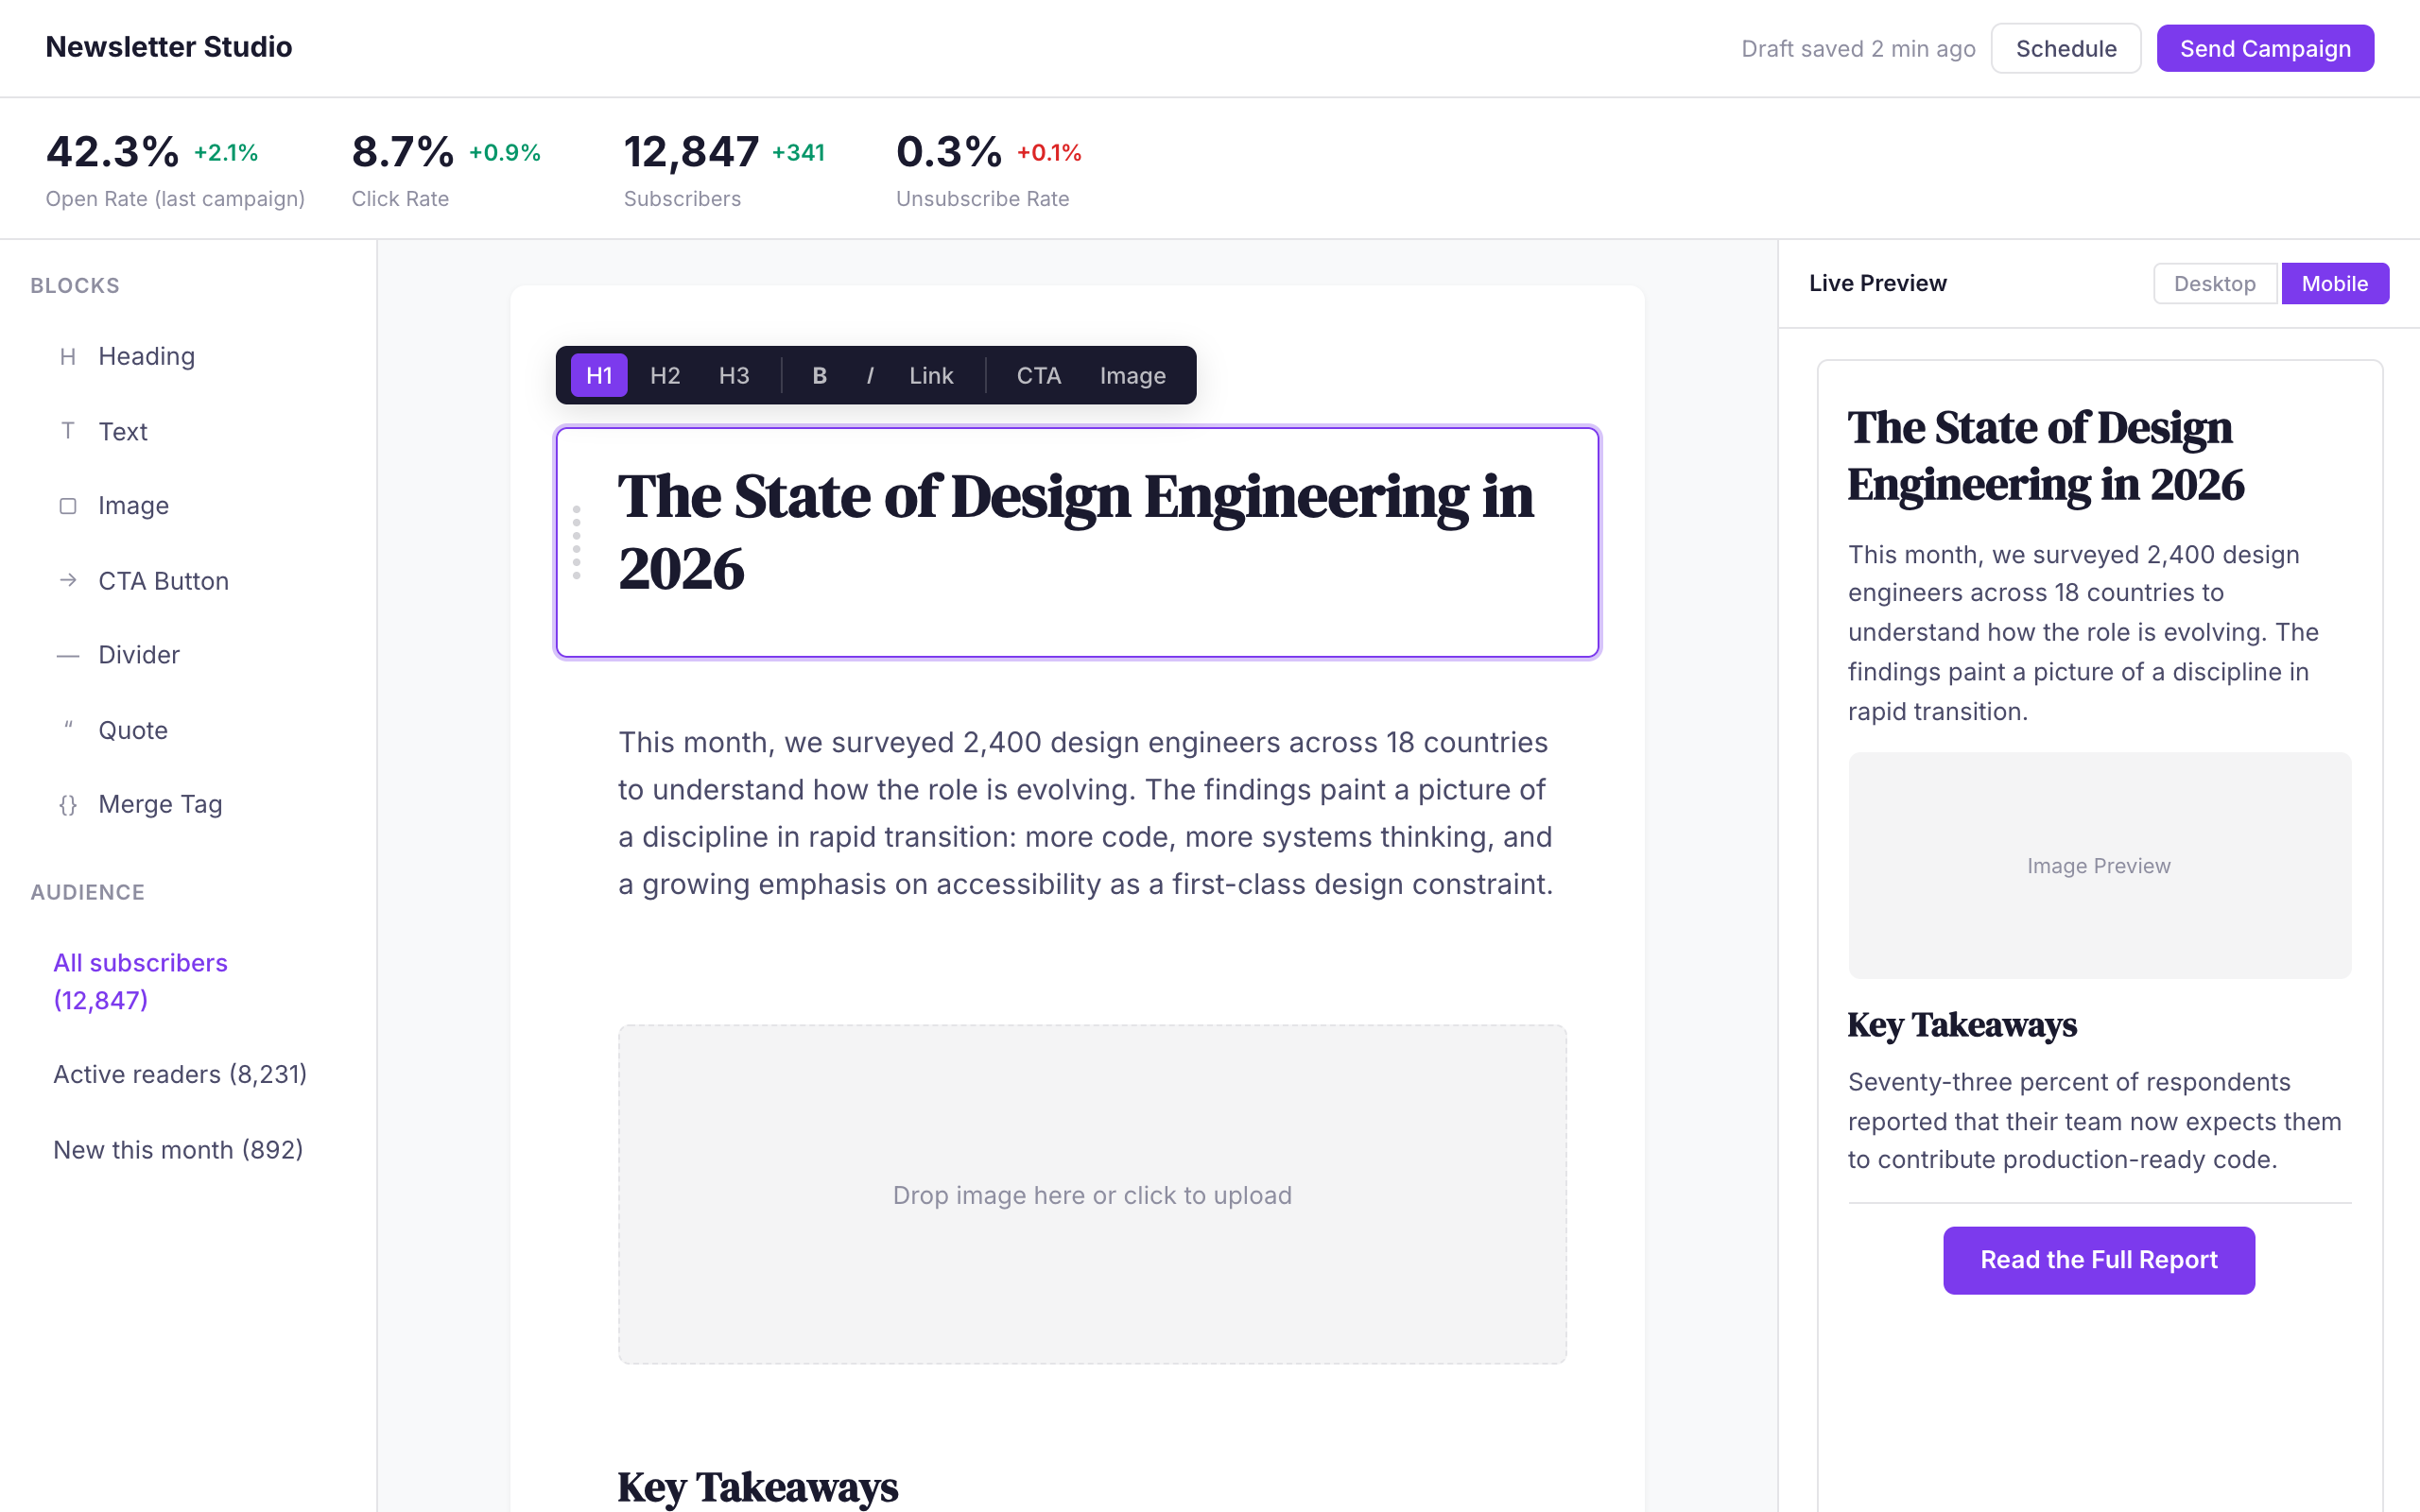Toggle bold formatting in toolbar
This screenshot has width=2420, height=1512.
pos(819,376)
